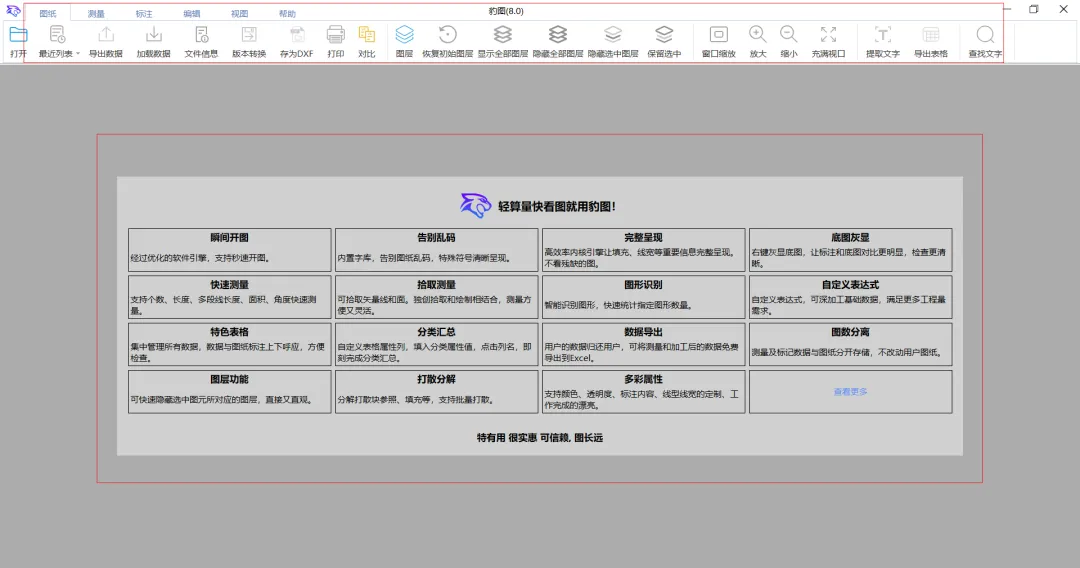The height and width of the screenshot is (568, 1080).
Task: Click the purple leopard logo in welcome panel
Action: tap(475, 205)
